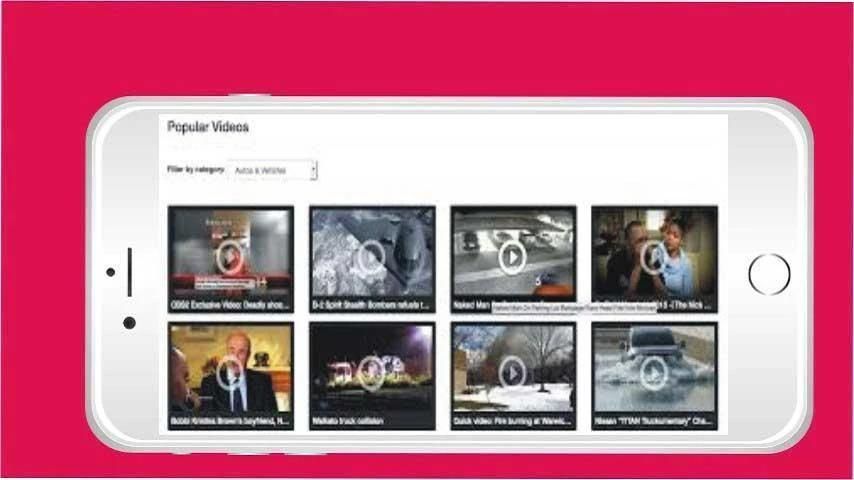Open the CBS2 Exclusive Video title link

click(229, 304)
